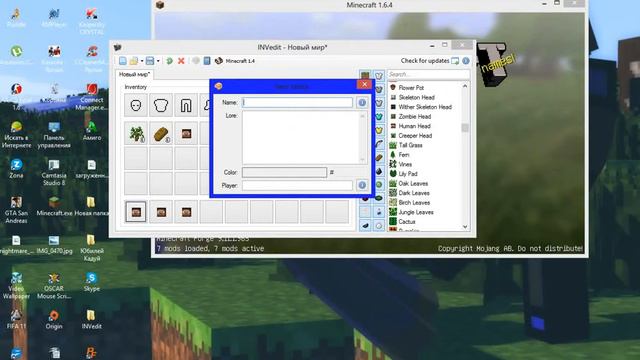This screenshot has width=640, height=360.
Task: Open the INVedit folder desktop icon
Action: (x=91, y=319)
